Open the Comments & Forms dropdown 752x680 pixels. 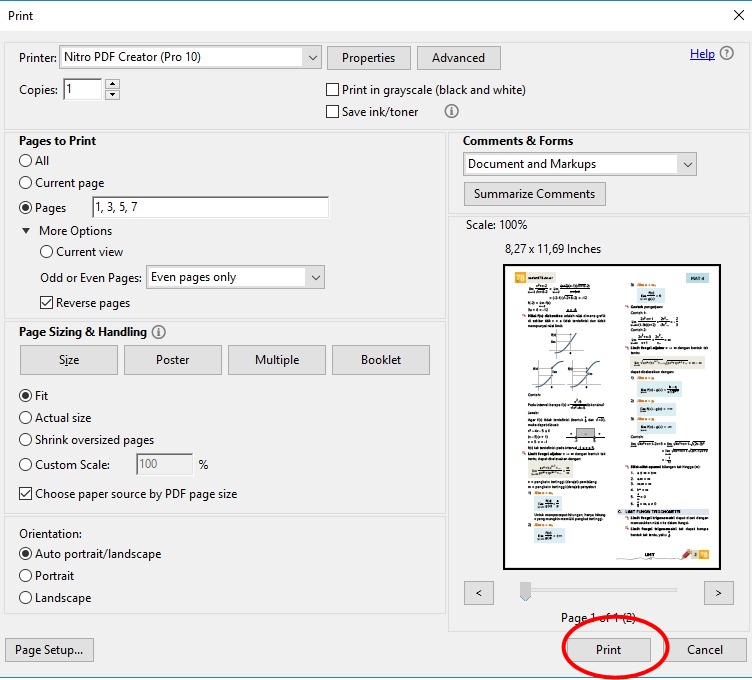pyautogui.click(x=686, y=164)
